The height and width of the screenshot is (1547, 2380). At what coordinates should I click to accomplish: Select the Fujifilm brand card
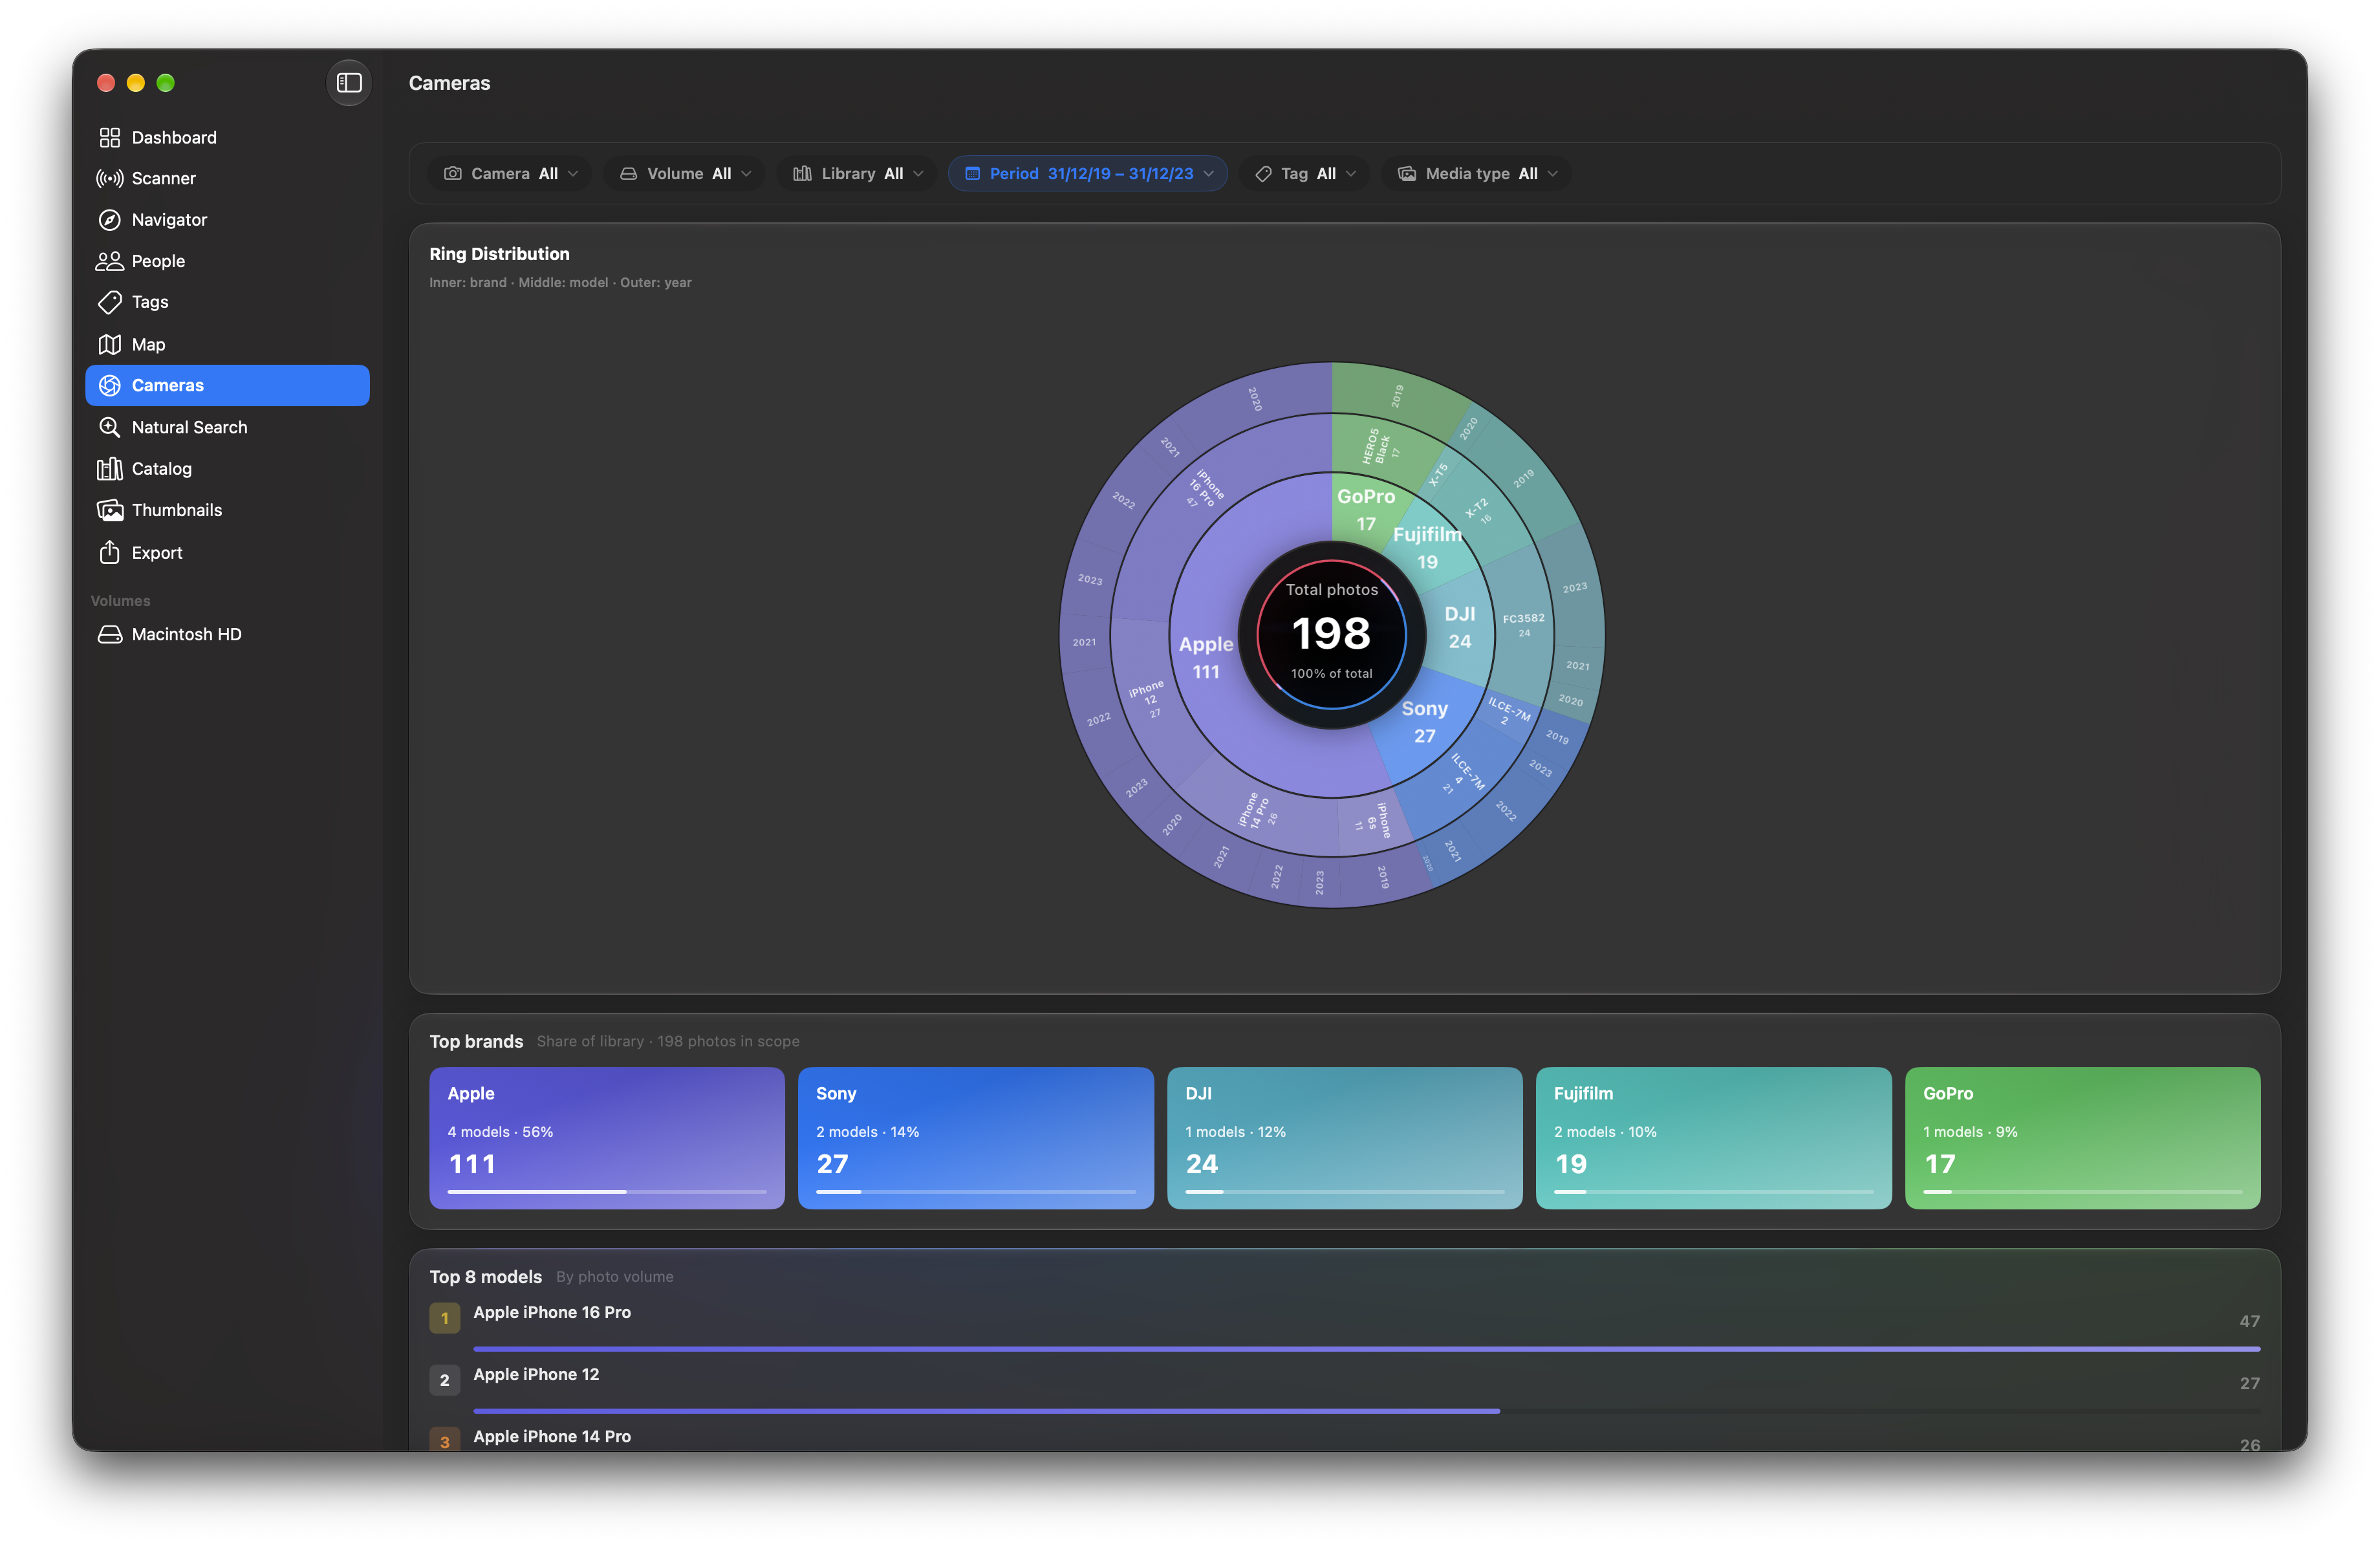coord(1714,1138)
